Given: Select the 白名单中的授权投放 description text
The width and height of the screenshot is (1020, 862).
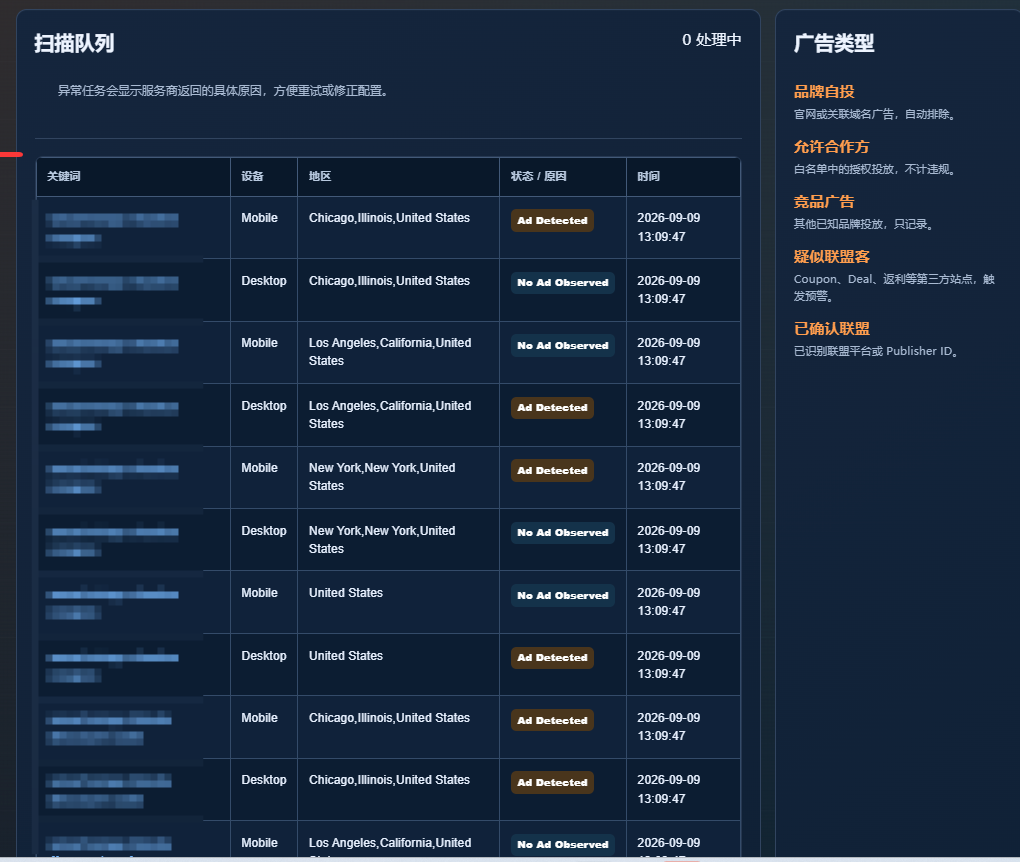Looking at the screenshot, I should click(x=876, y=169).
